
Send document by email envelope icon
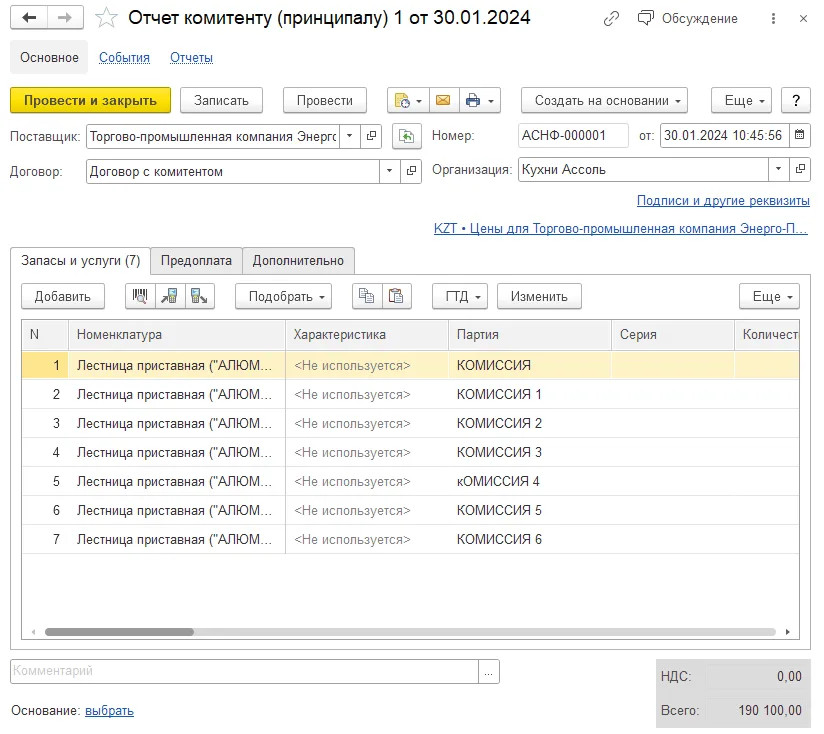tap(444, 100)
